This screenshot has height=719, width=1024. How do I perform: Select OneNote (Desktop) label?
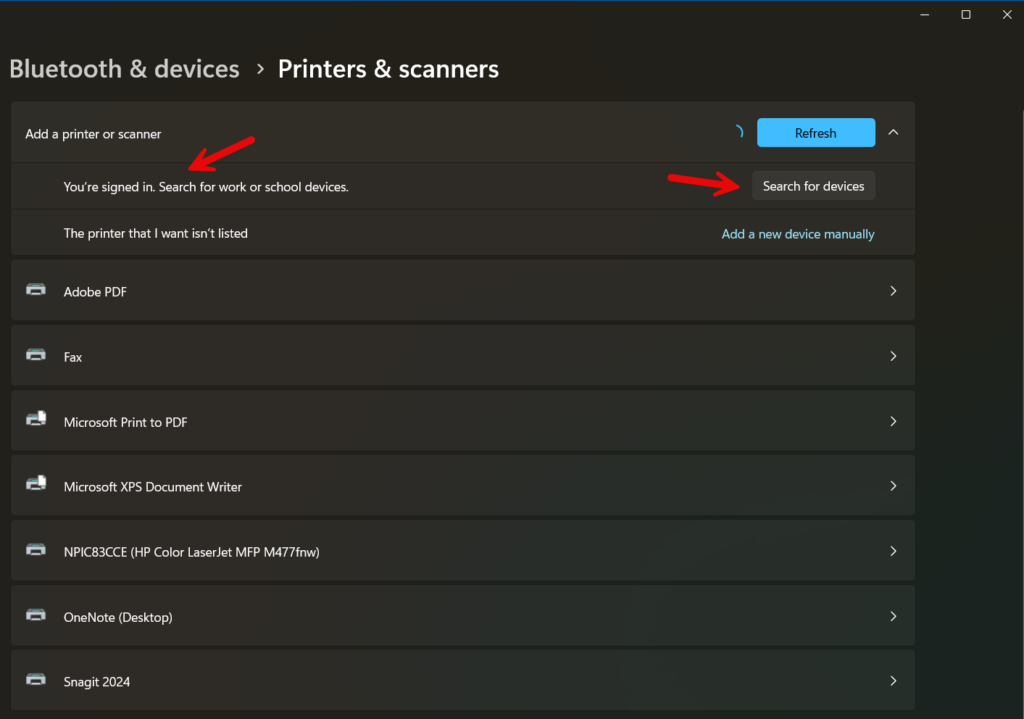(118, 617)
